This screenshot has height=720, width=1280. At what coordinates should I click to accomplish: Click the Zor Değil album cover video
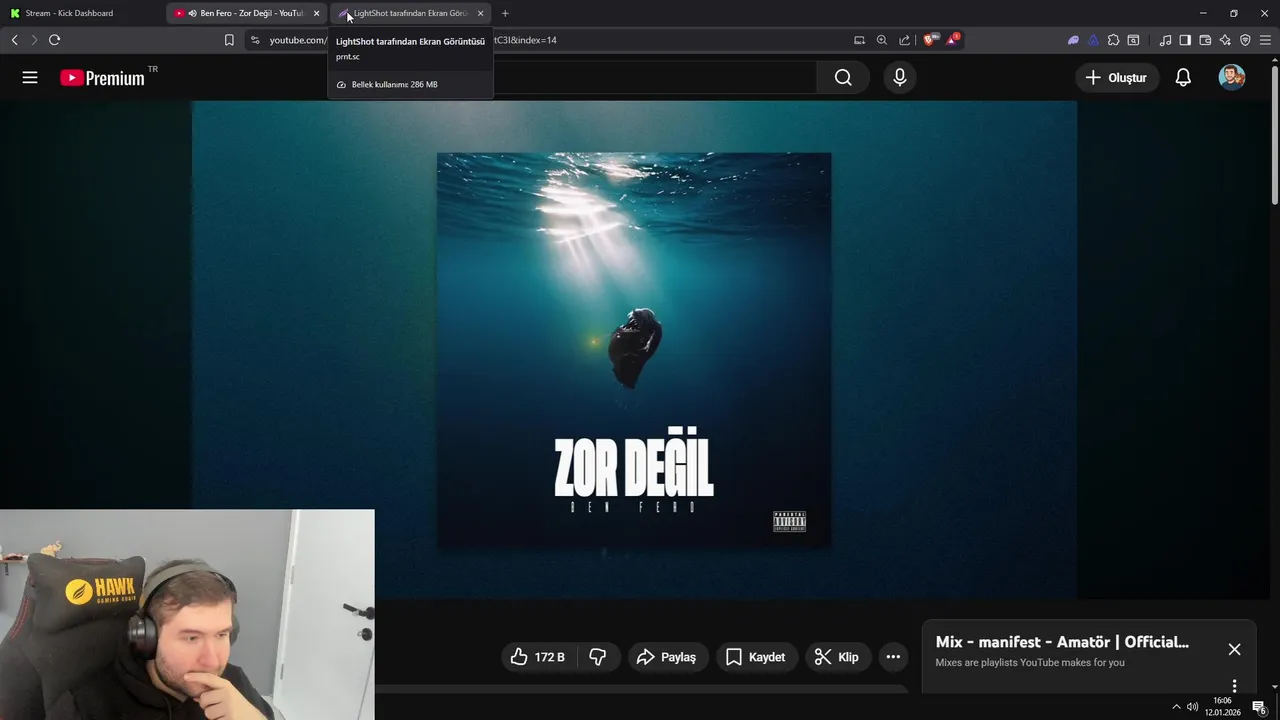(x=634, y=350)
